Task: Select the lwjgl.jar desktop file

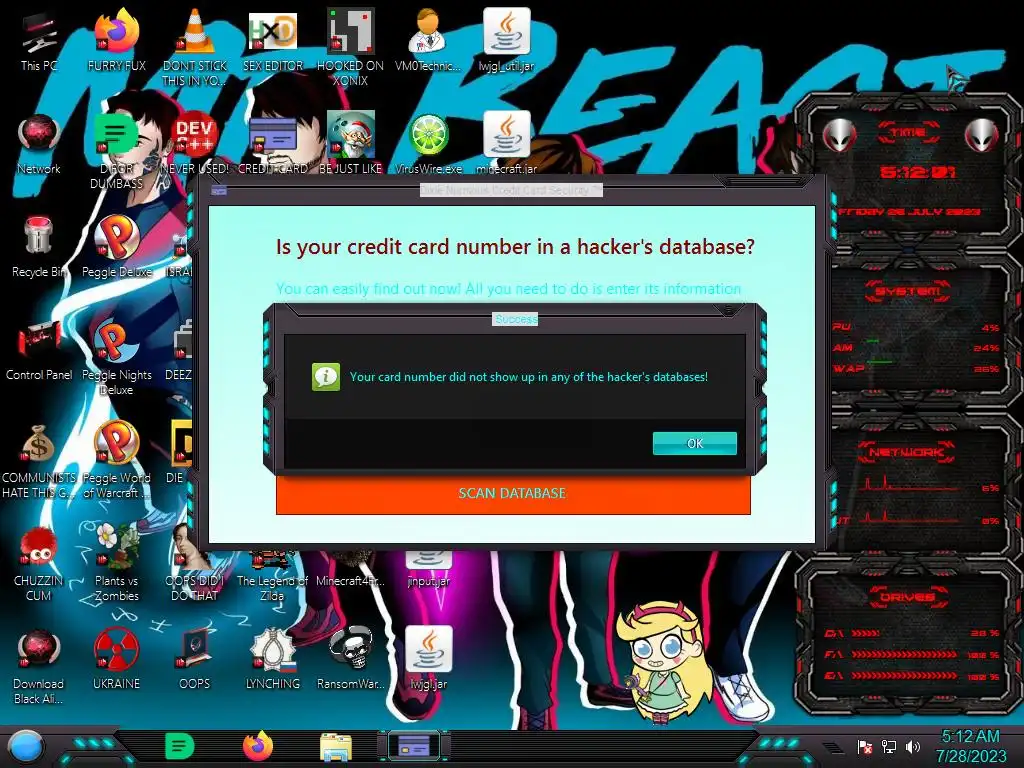Action: tap(428, 660)
